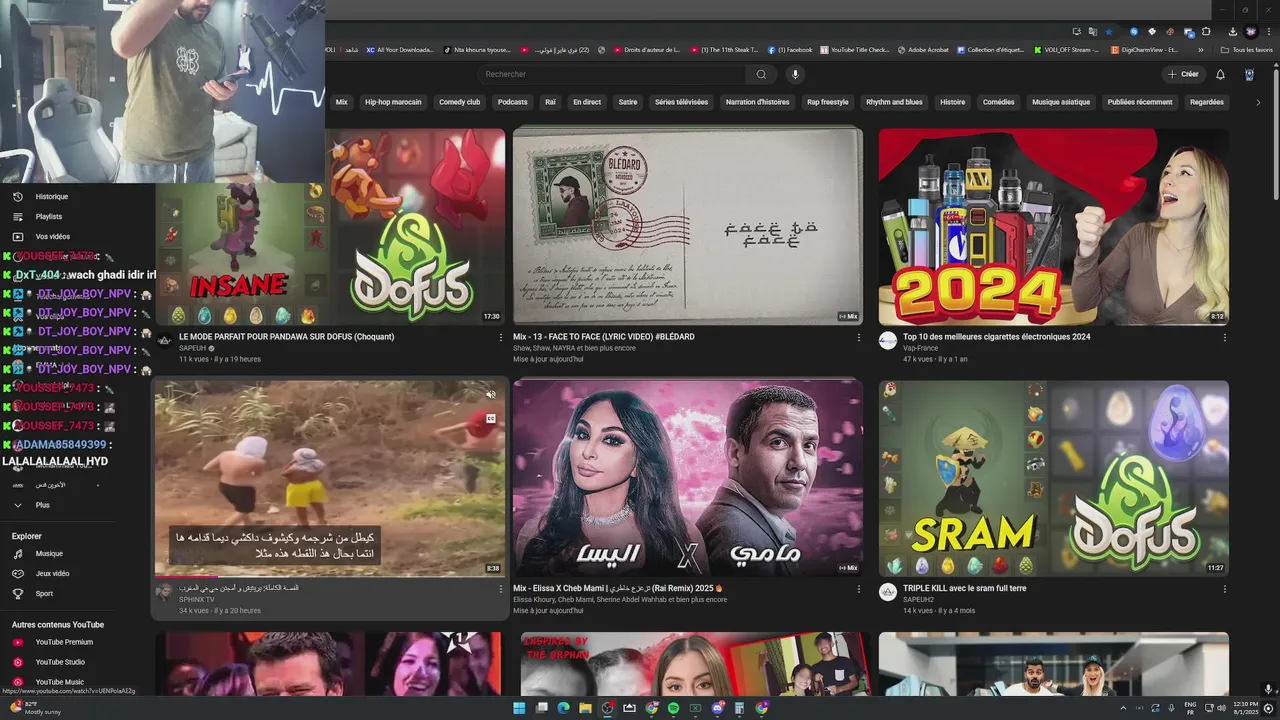The width and height of the screenshot is (1280, 720).
Task: Bookmark this page with star icon
Action: pos(1108,31)
